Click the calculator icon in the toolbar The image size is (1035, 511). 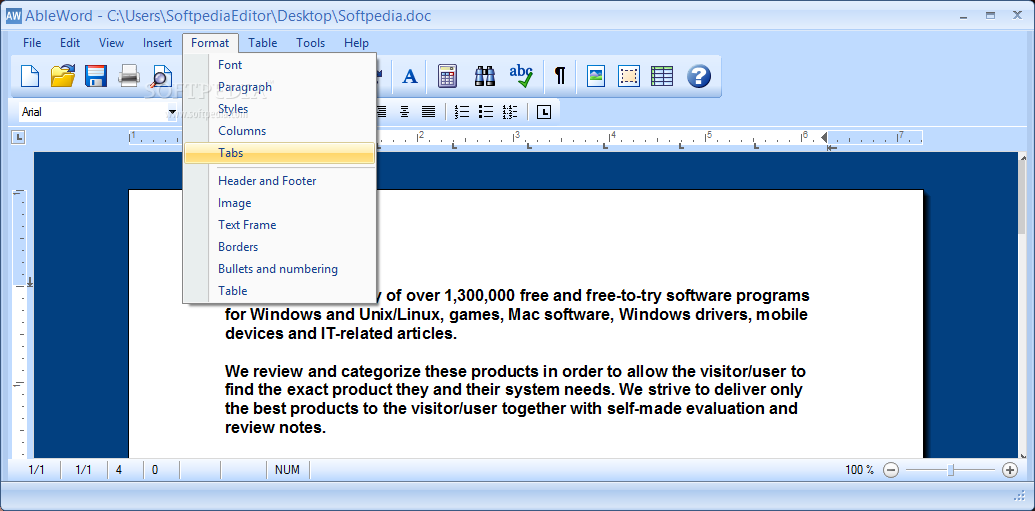pos(448,77)
